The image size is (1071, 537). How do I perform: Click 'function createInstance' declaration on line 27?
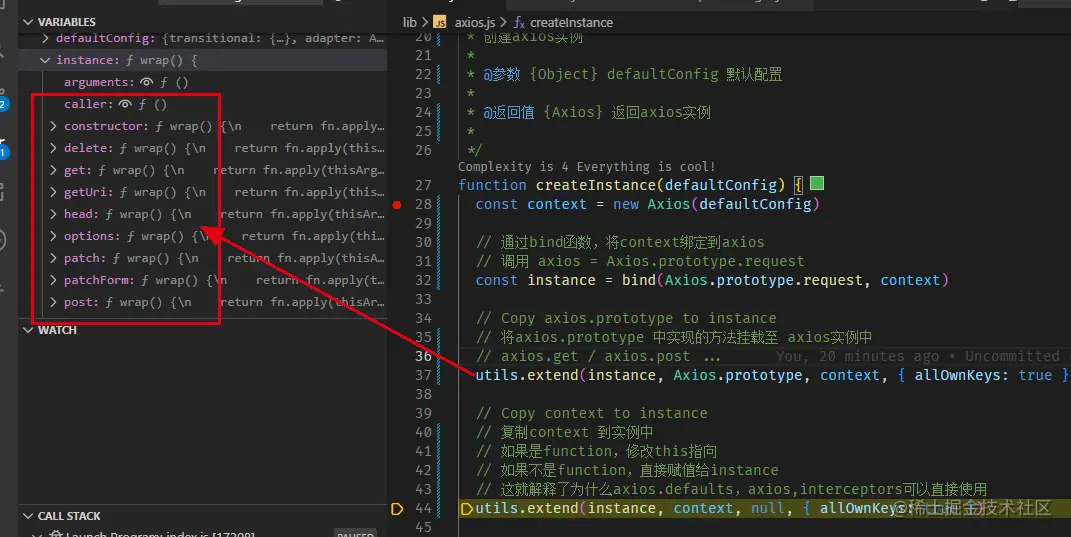[x=557, y=185]
